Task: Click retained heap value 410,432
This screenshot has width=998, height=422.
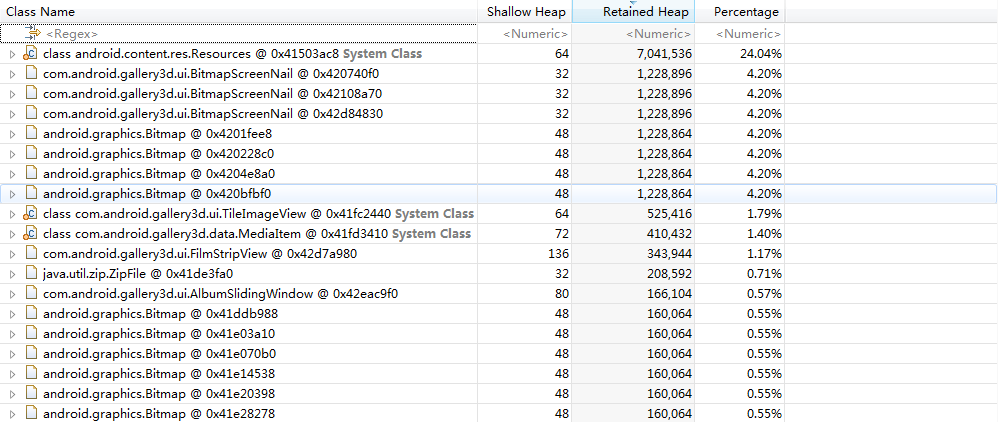Action: (x=668, y=234)
